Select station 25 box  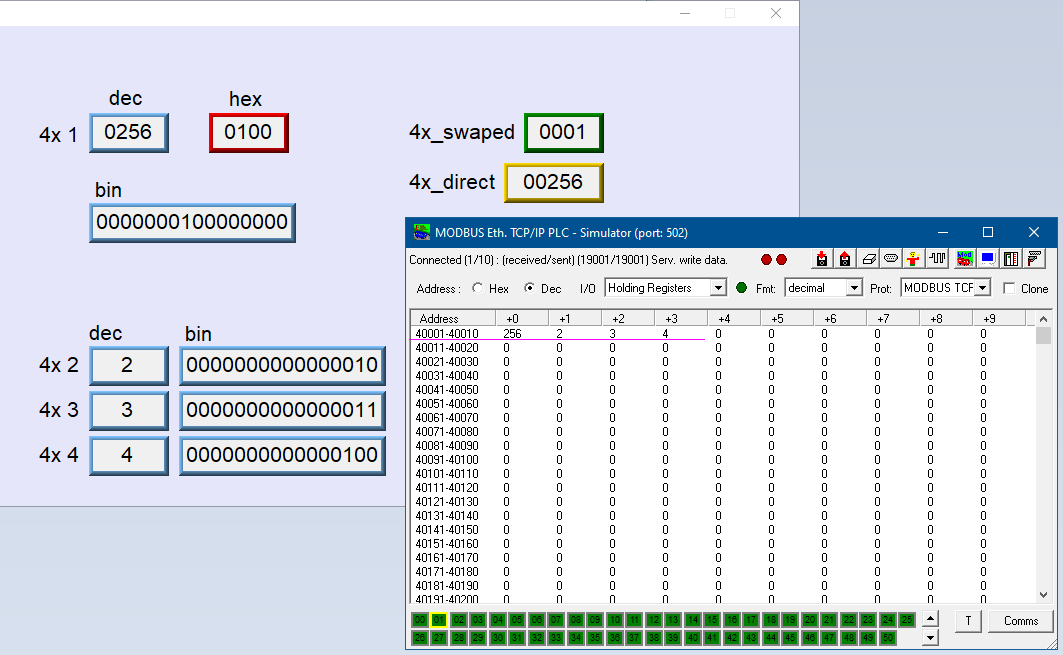click(906, 620)
